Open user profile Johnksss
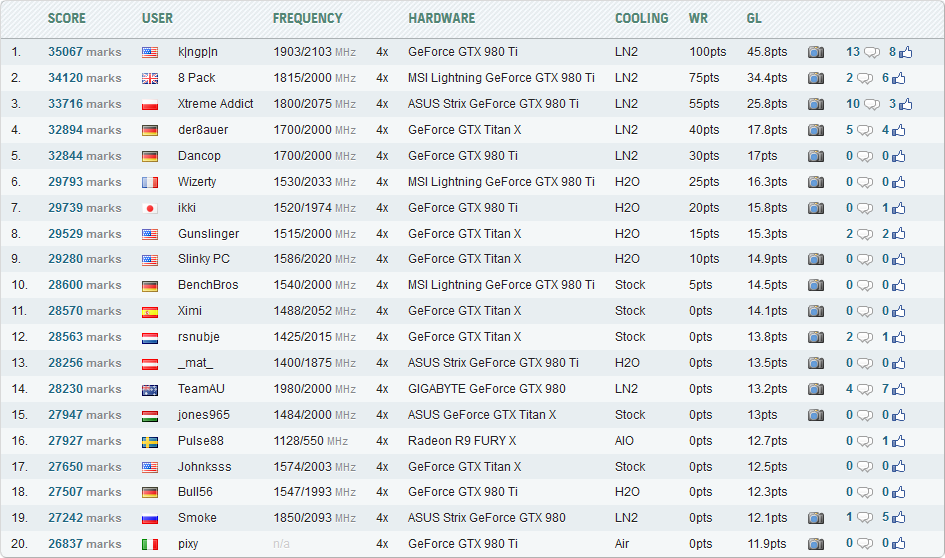The height and width of the screenshot is (558, 945). [204, 466]
